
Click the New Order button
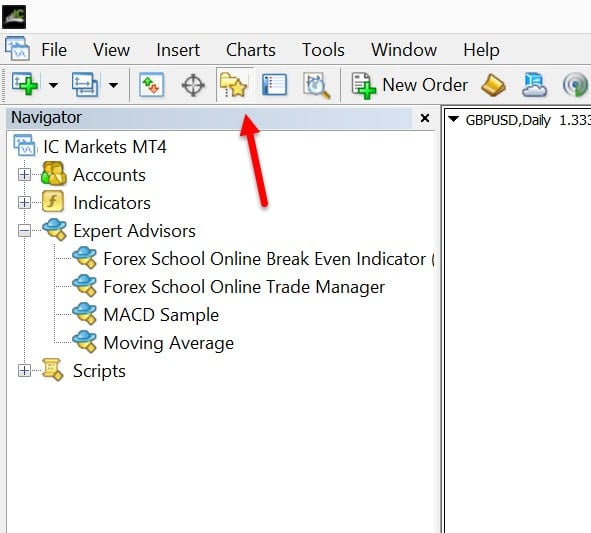coord(410,85)
